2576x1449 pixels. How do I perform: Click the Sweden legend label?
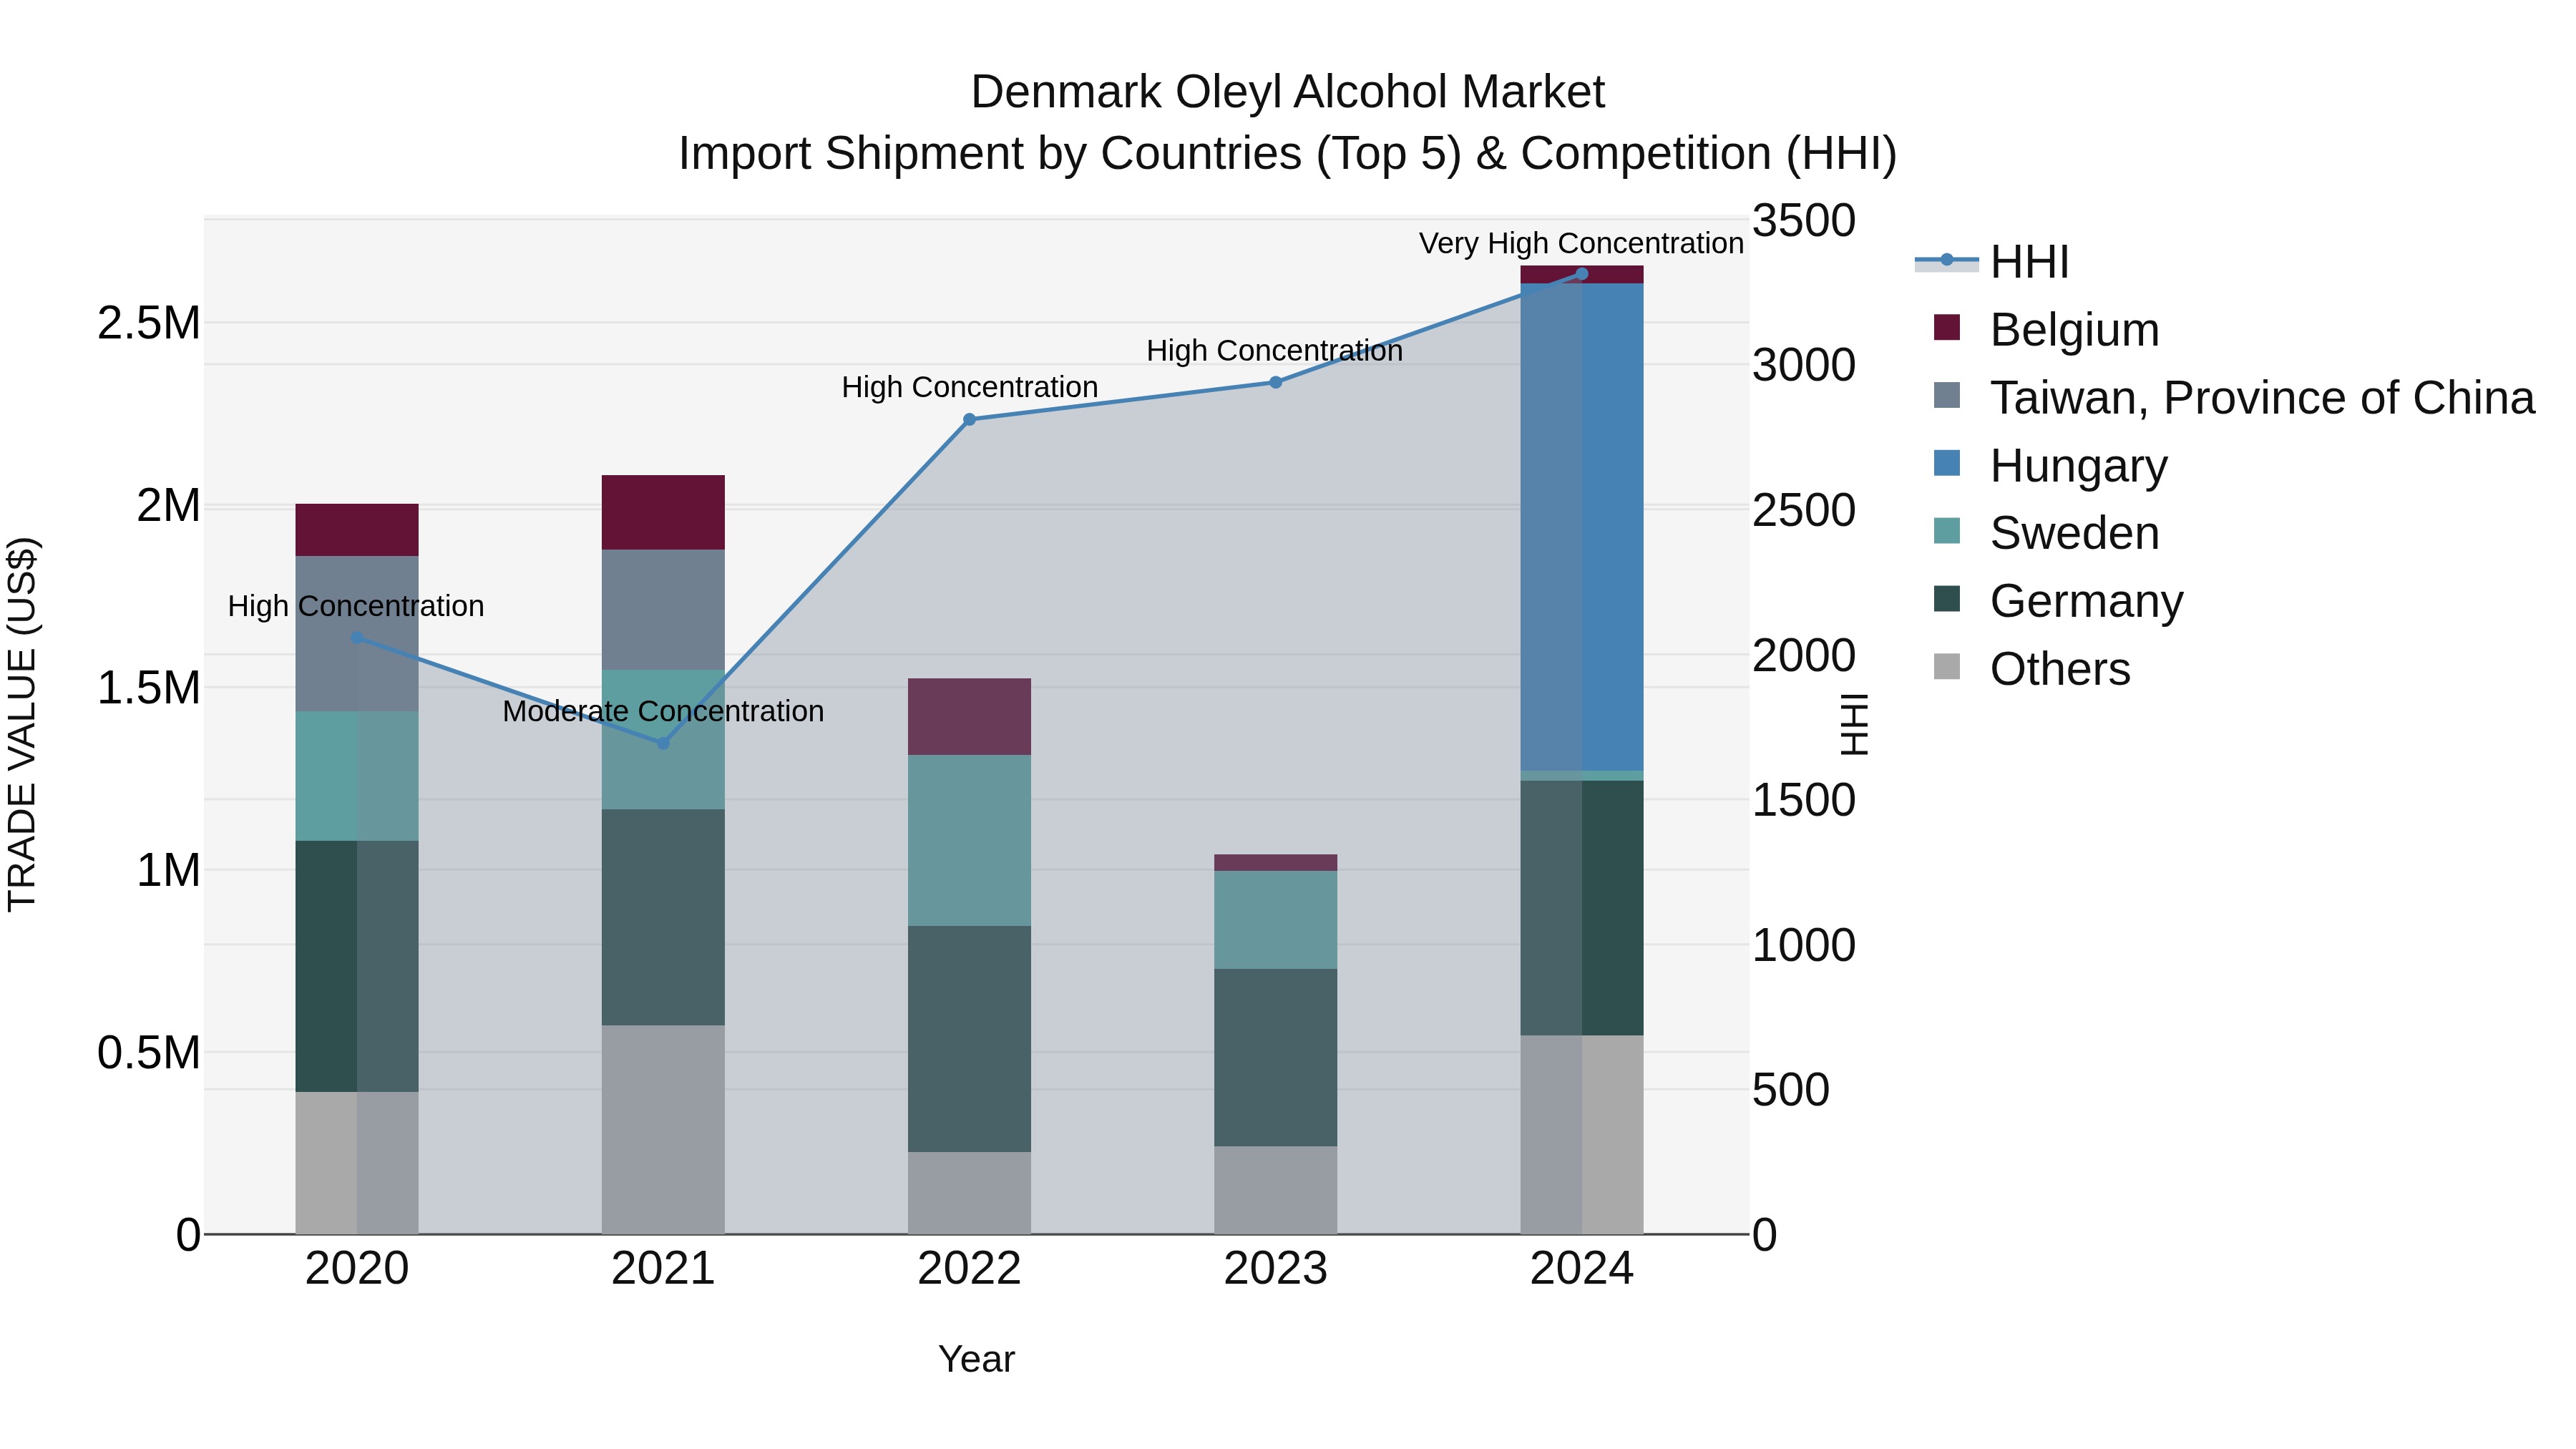(2074, 533)
